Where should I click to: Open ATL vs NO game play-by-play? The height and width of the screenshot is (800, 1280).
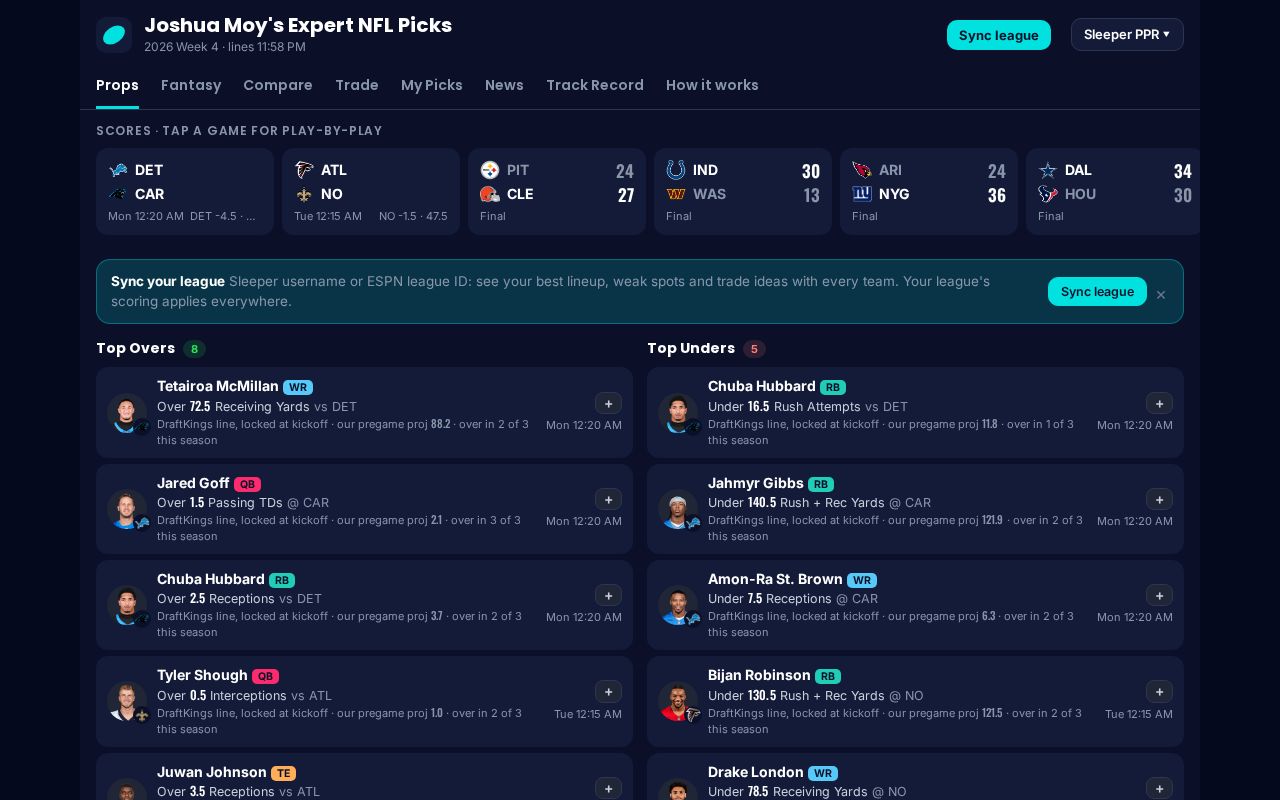point(371,191)
